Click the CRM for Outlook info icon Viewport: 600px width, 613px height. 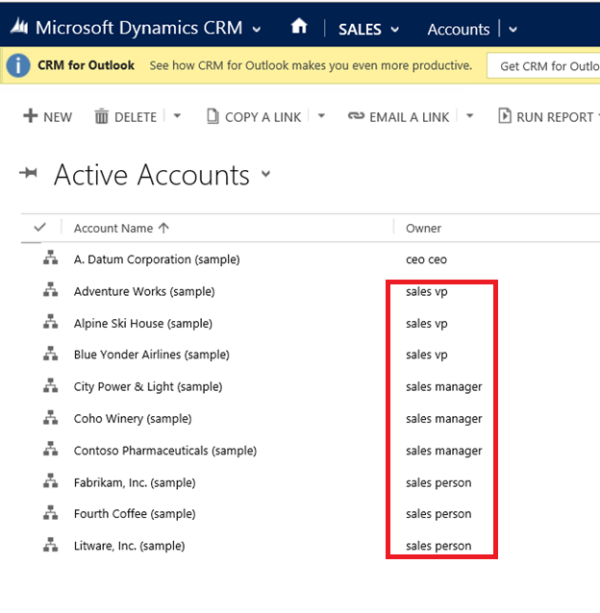coord(18,65)
